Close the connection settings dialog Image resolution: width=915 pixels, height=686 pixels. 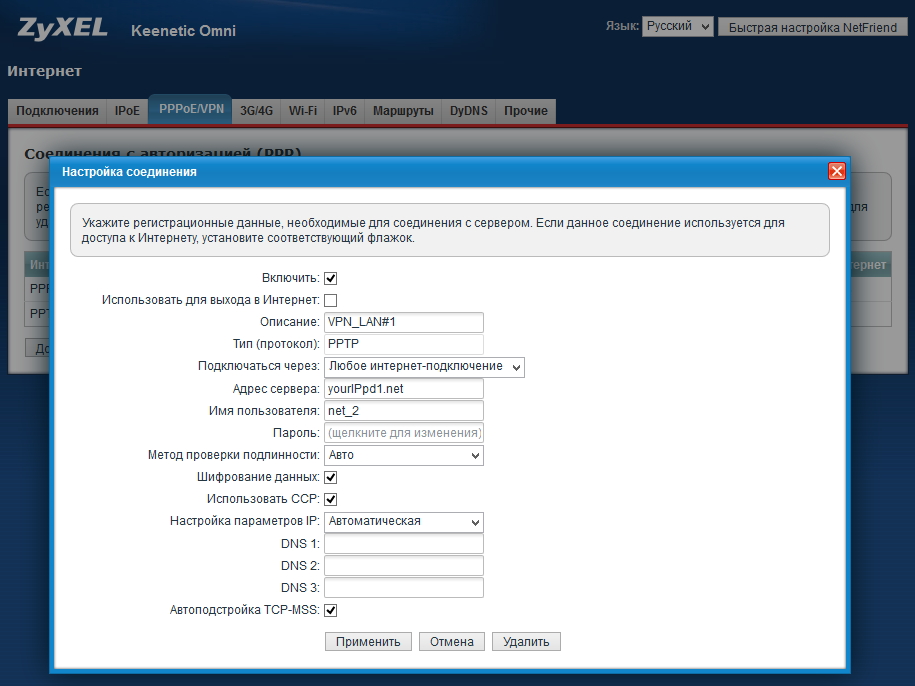[837, 171]
